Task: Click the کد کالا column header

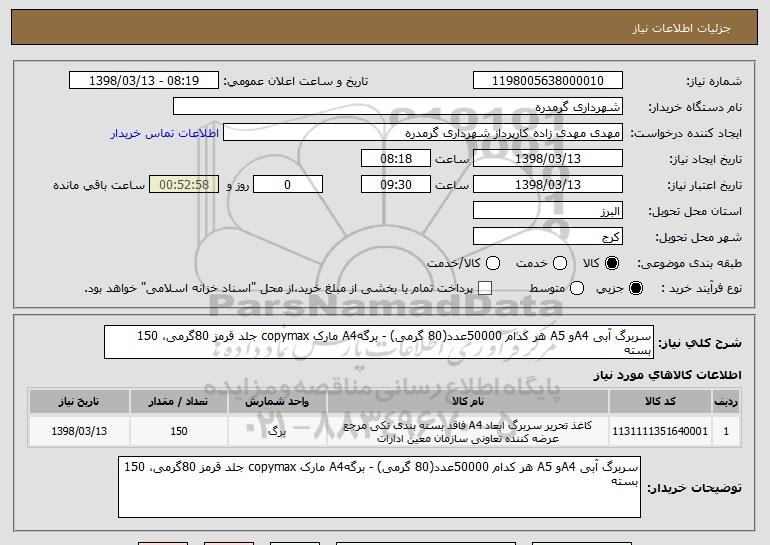Action: pos(660,402)
